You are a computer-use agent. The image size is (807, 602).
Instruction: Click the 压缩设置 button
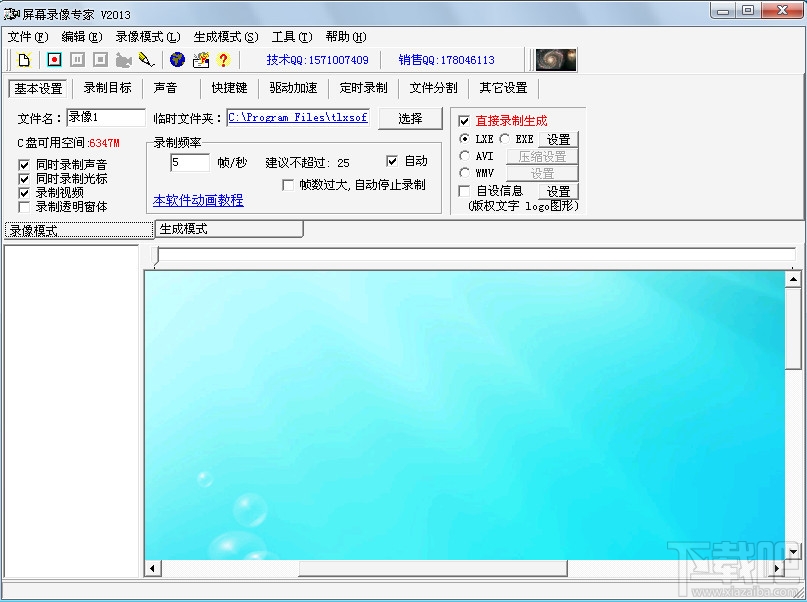[x=542, y=156]
